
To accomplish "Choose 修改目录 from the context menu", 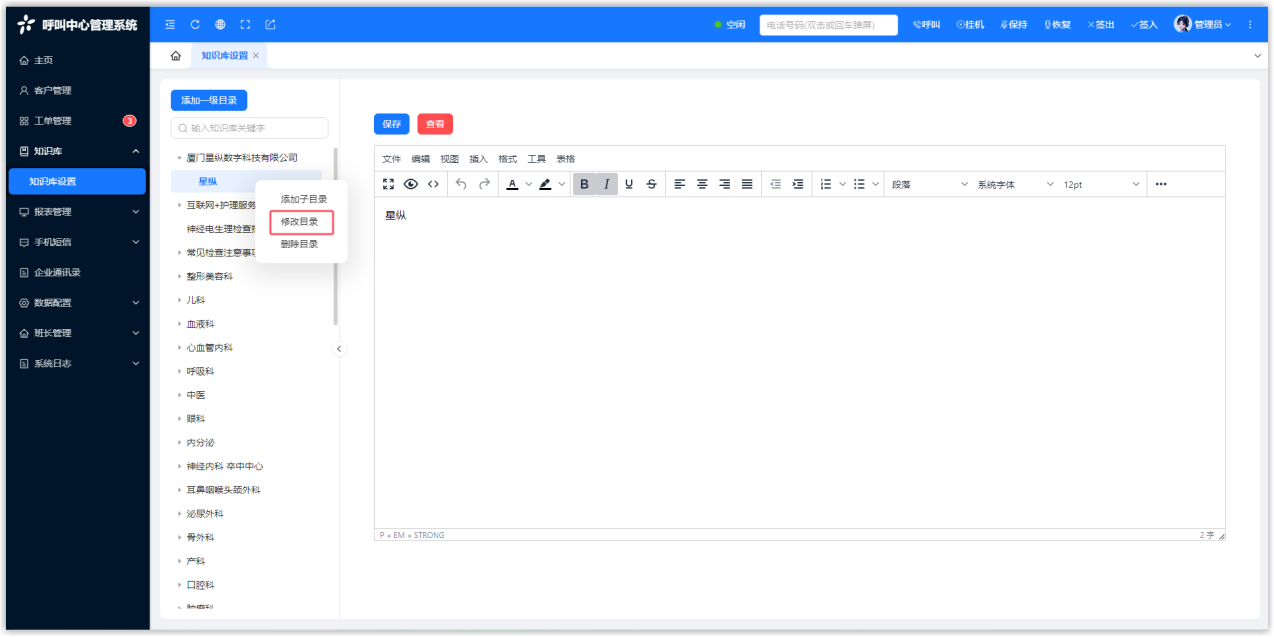I will click(300, 222).
